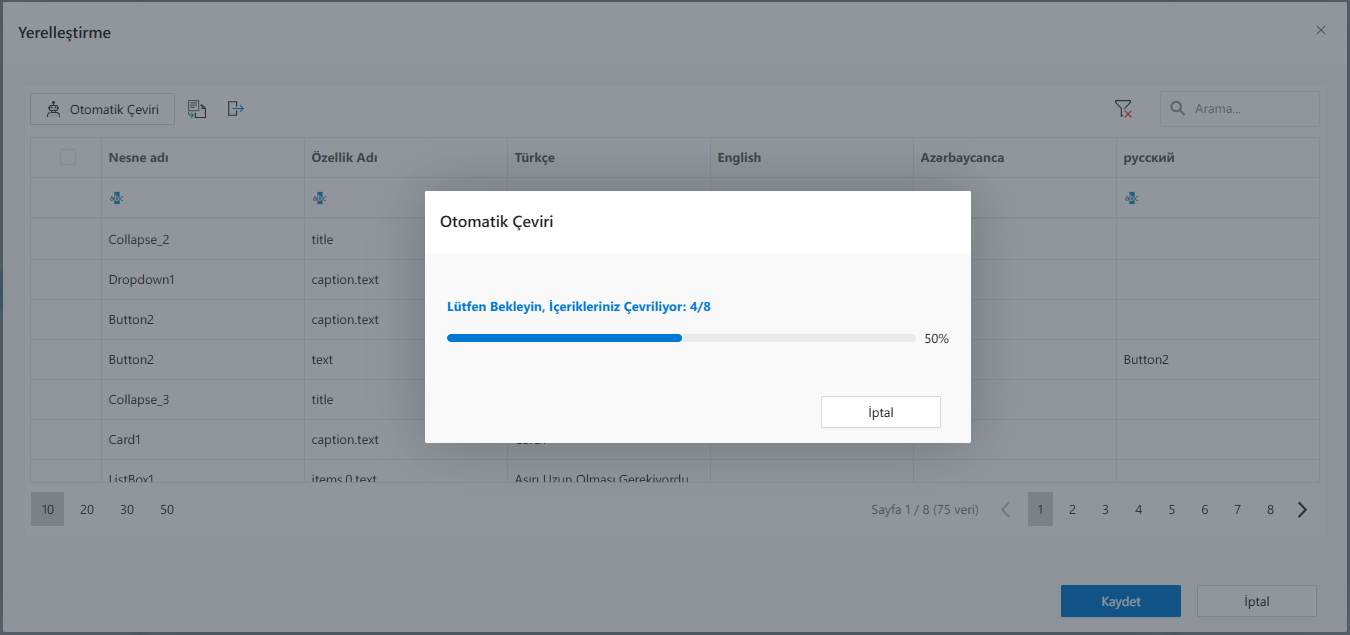Open next page with the right chevron
The height and width of the screenshot is (635, 1350).
(1302, 509)
